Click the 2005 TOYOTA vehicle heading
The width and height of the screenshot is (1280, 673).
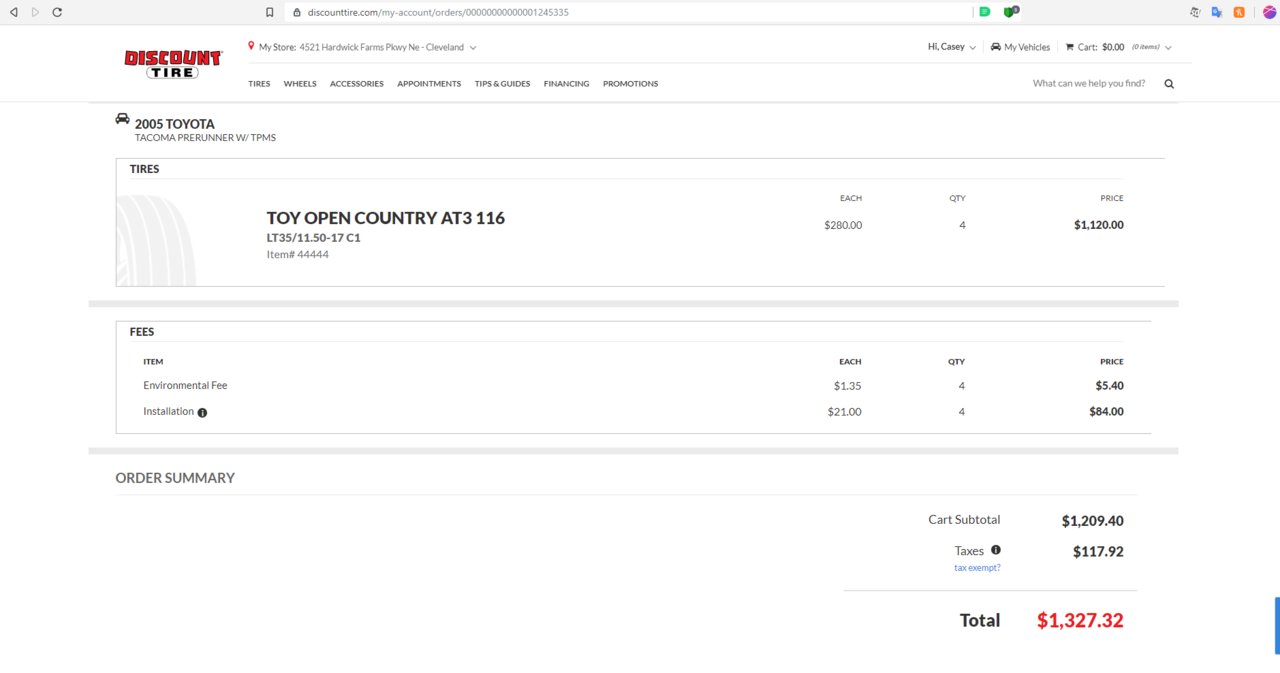coord(175,124)
